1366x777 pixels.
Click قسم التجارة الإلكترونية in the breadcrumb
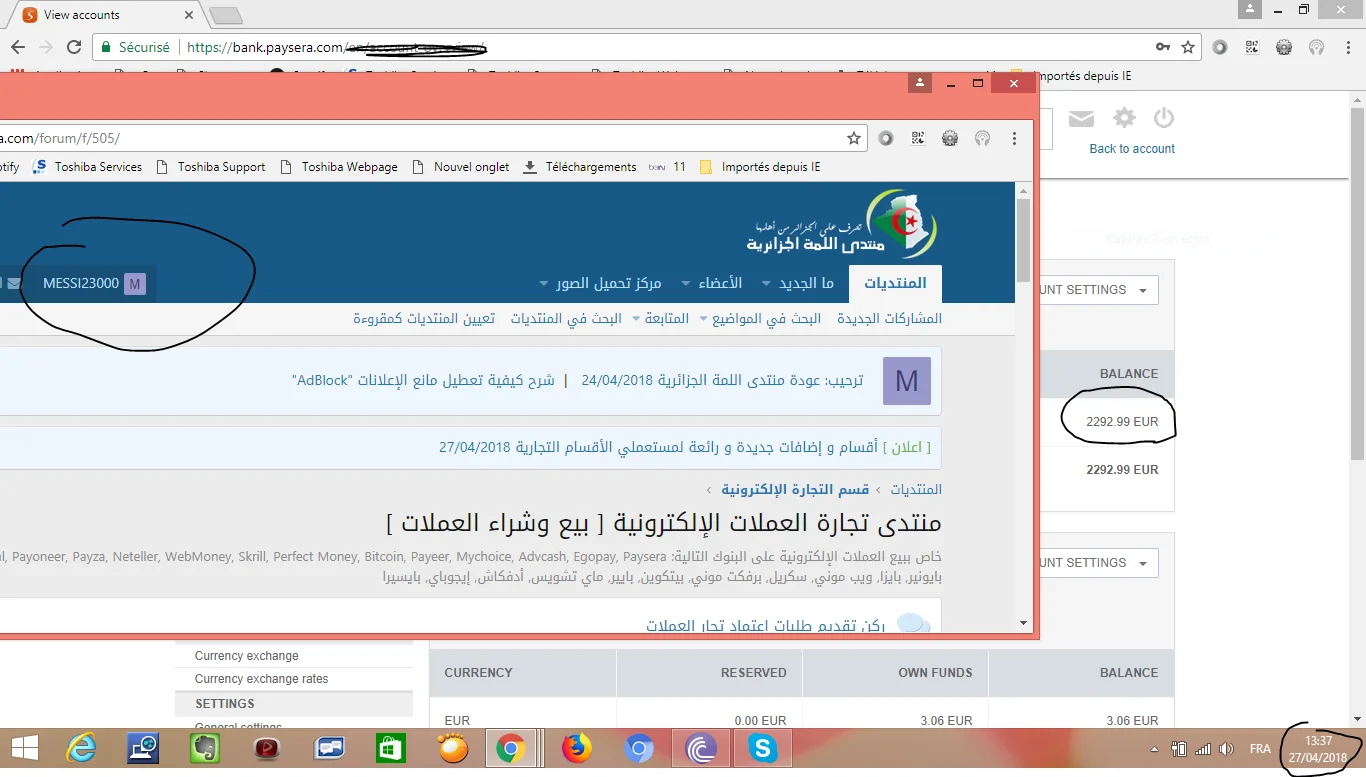[795, 490]
